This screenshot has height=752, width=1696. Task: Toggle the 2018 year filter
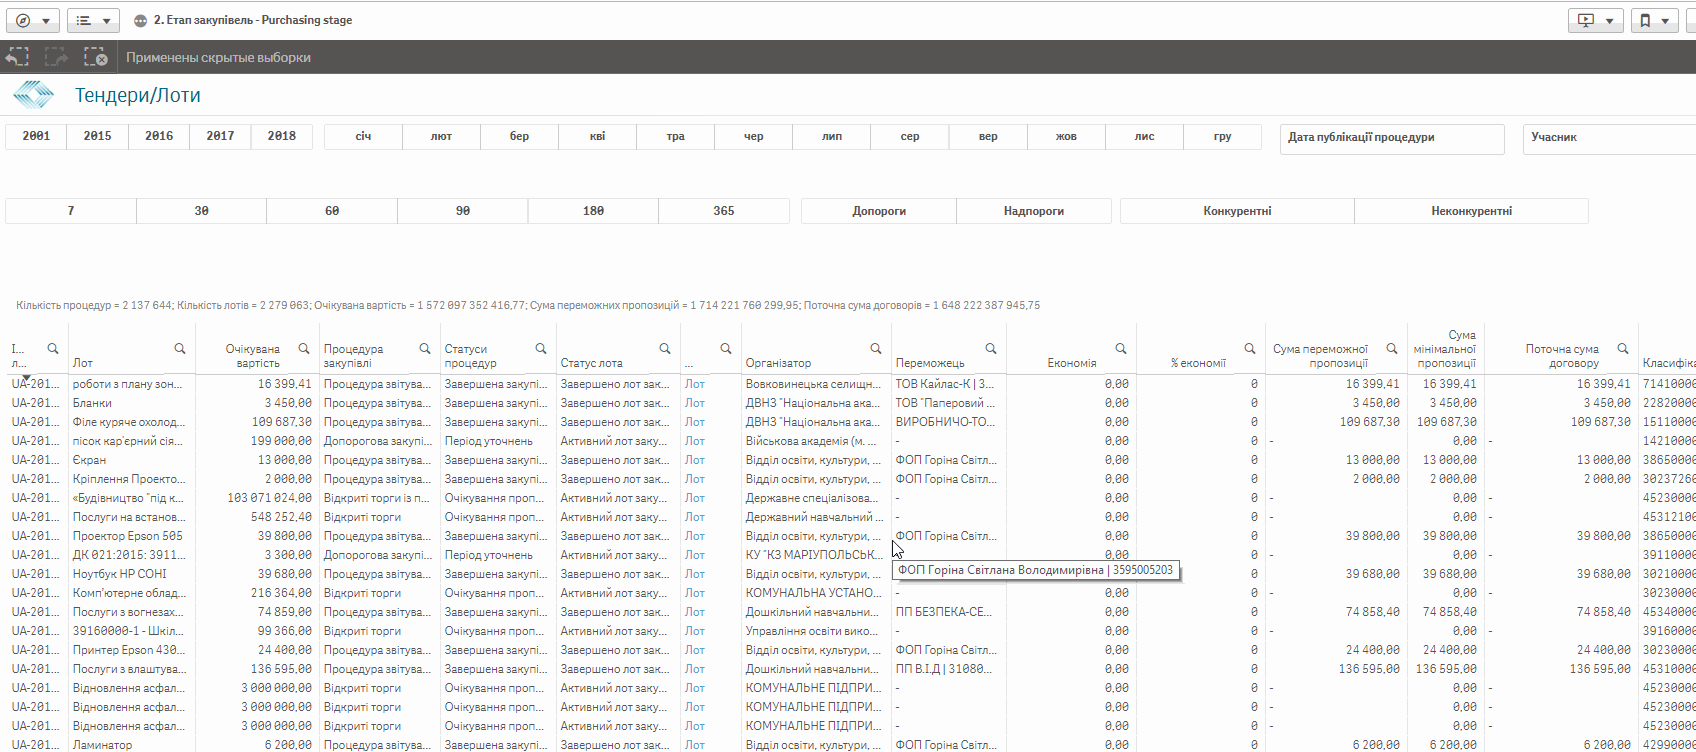coord(281,136)
